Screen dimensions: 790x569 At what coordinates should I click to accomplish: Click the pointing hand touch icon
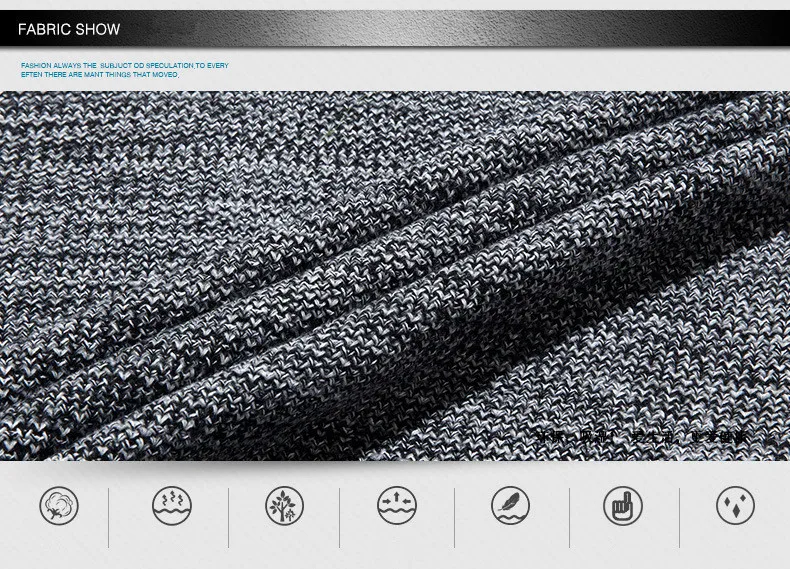coord(623,505)
